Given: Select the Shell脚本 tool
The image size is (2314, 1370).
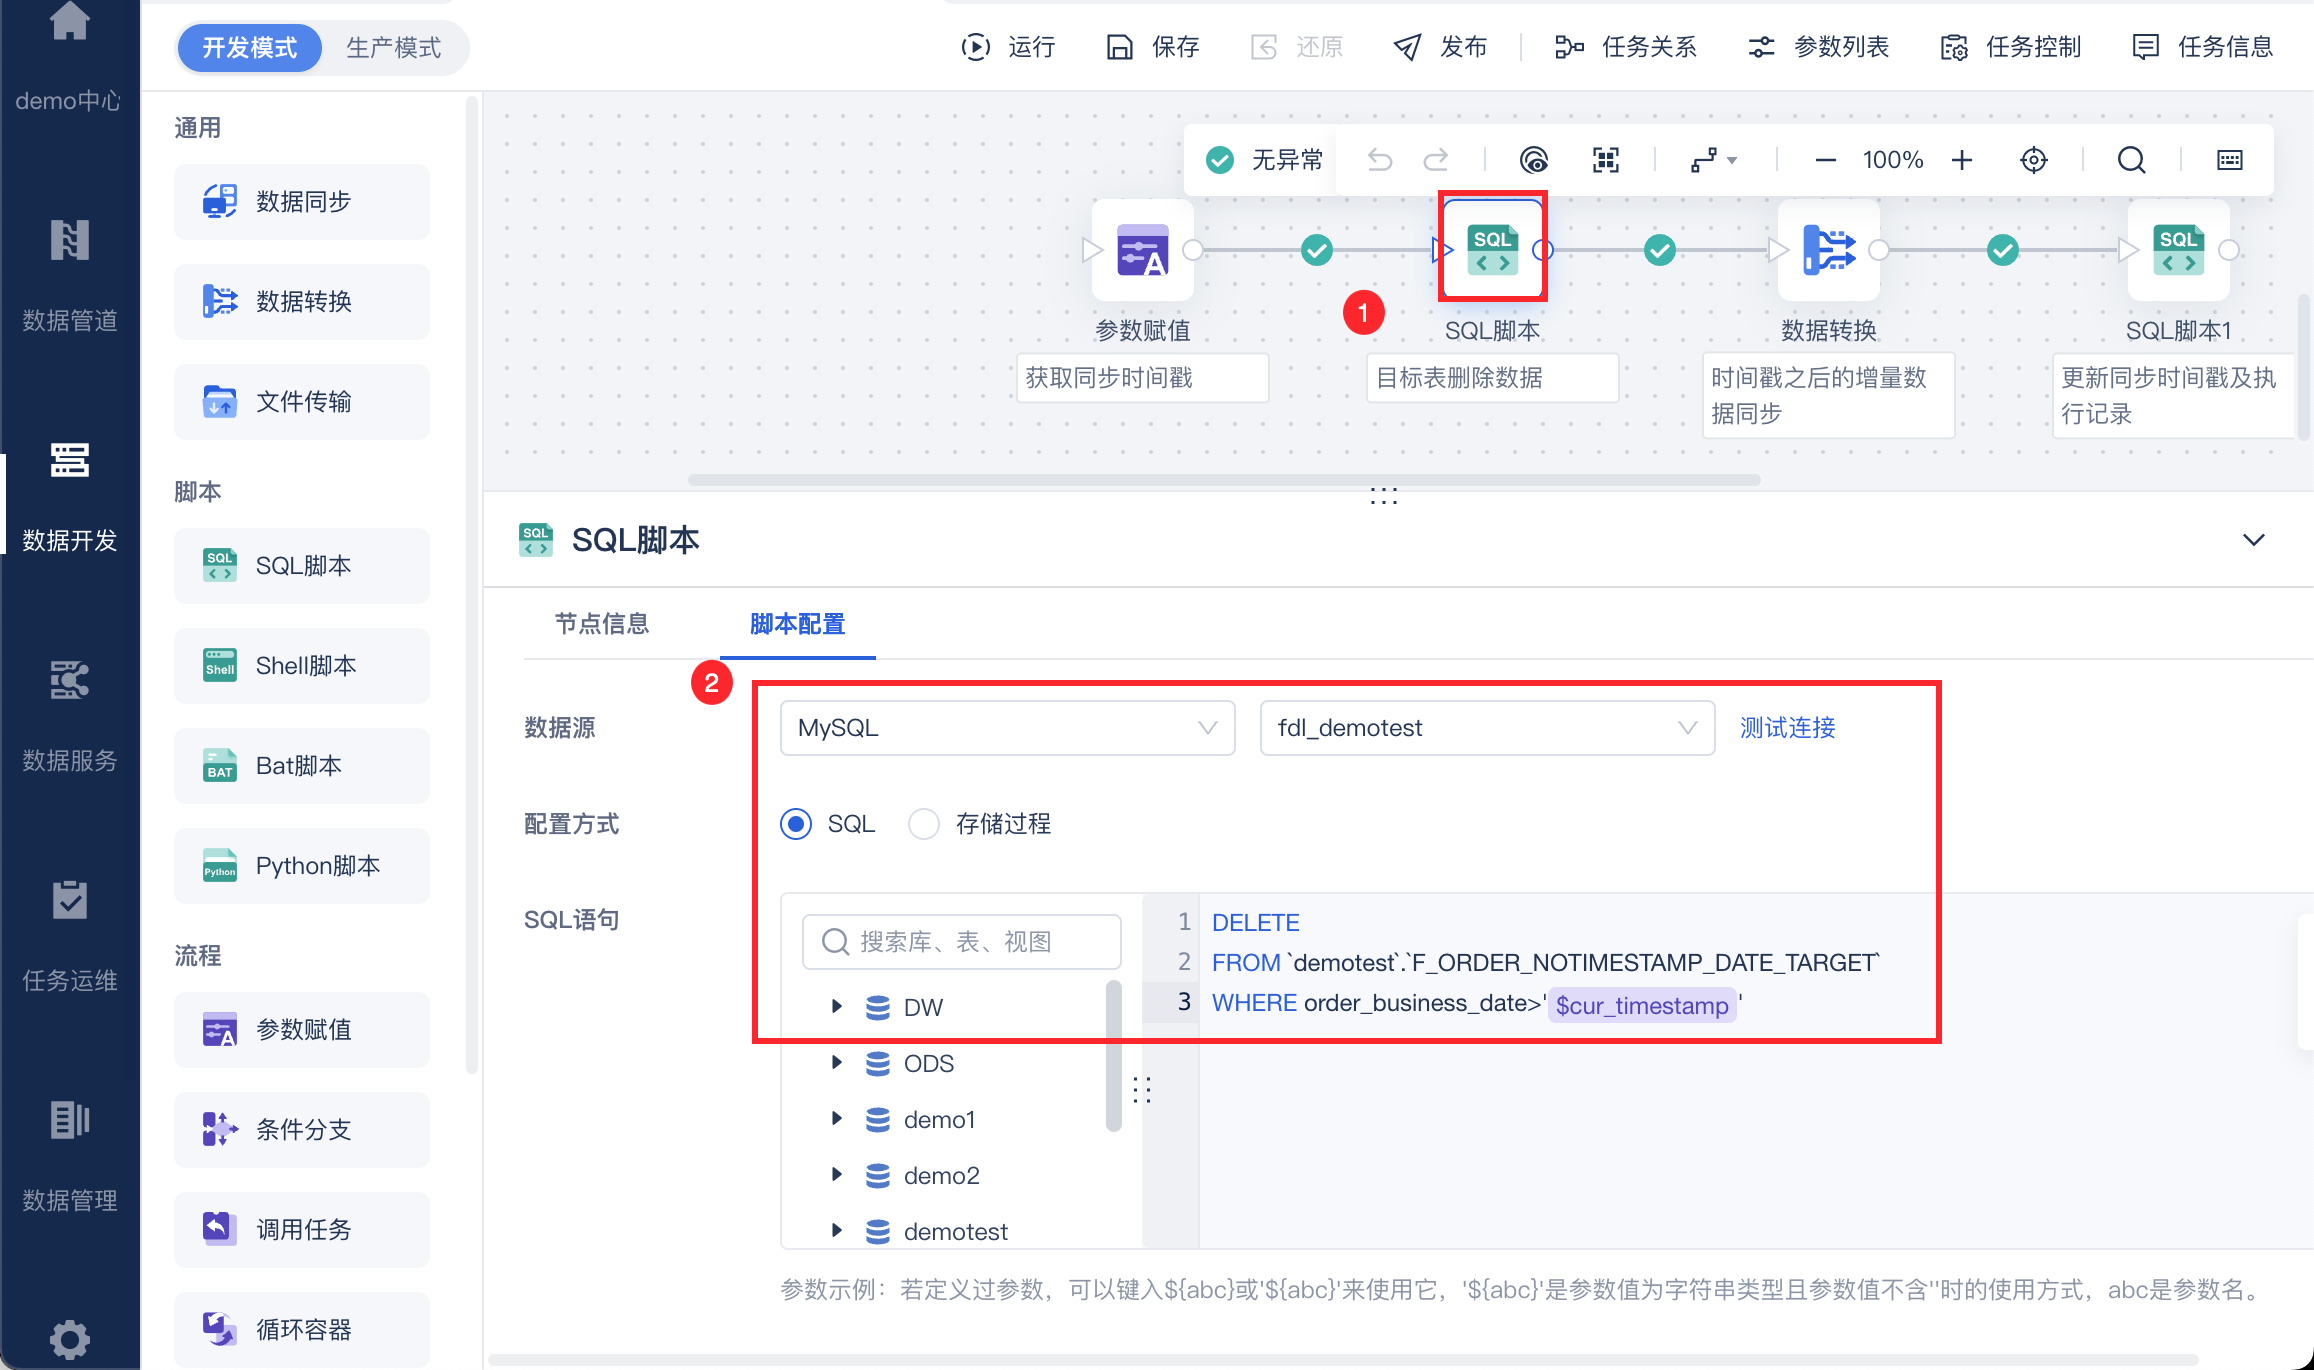Looking at the screenshot, I should (301, 665).
